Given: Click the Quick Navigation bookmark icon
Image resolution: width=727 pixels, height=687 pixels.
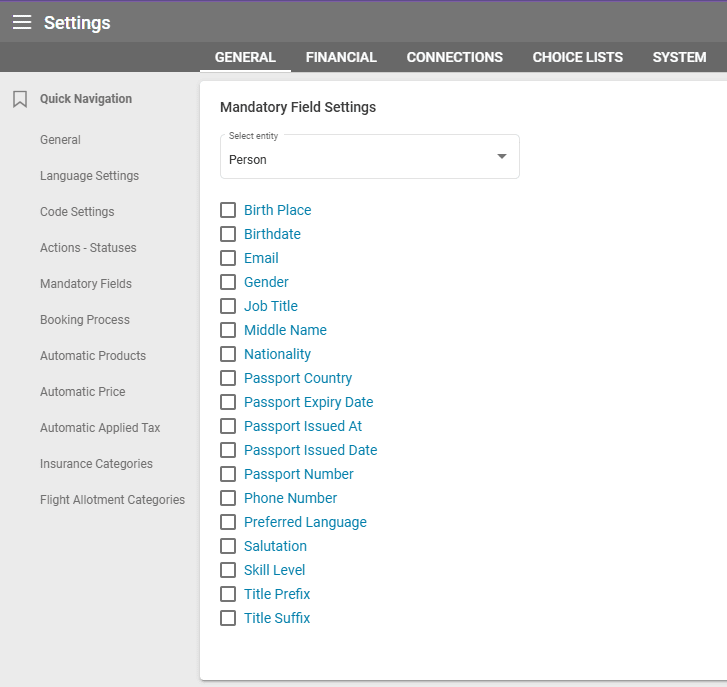Looking at the screenshot, I should [20, 99].
